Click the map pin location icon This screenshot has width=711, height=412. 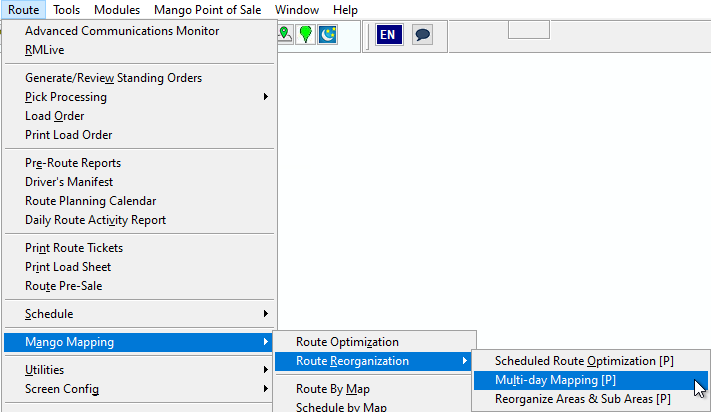click(x=285, y=34)
